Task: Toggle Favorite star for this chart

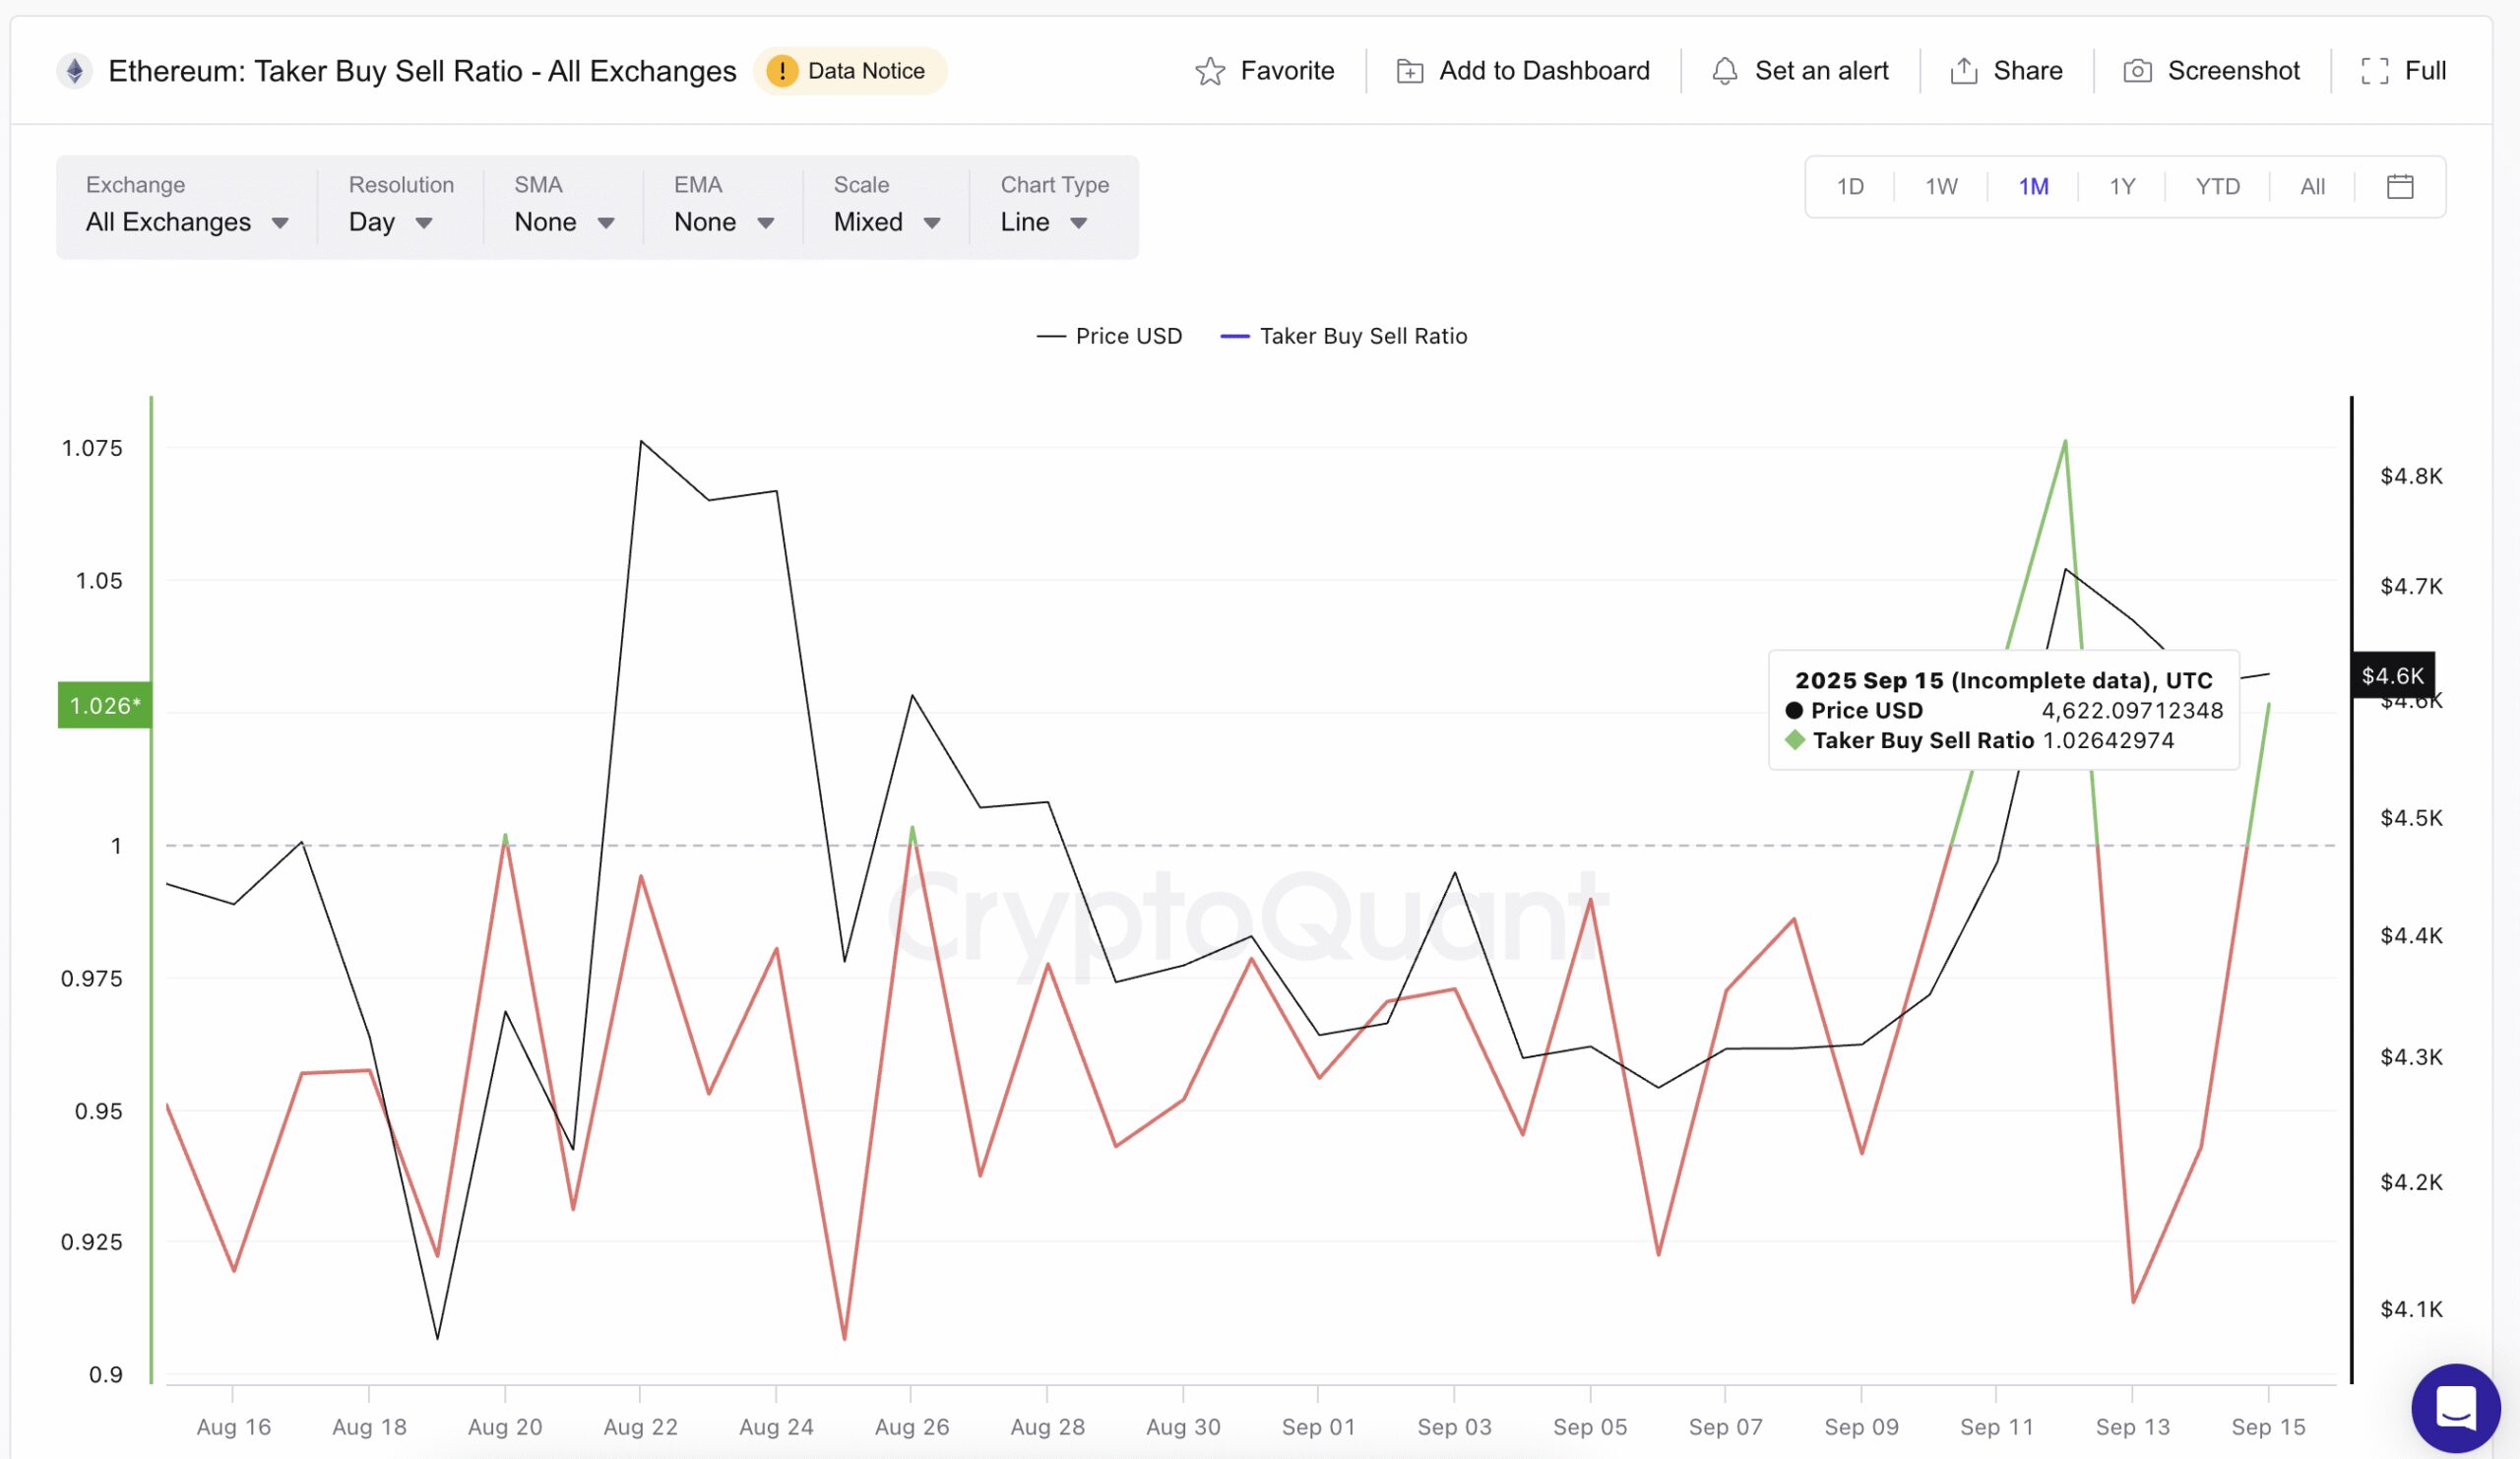Action: [1211, 70]
